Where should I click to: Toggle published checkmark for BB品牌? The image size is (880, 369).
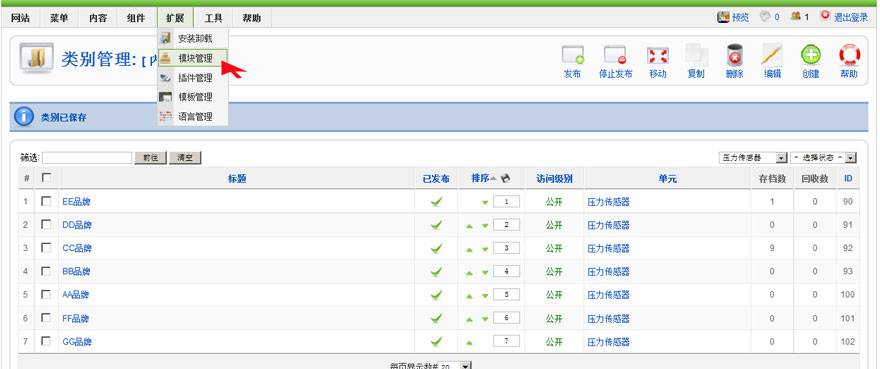(x=436, y=272)
